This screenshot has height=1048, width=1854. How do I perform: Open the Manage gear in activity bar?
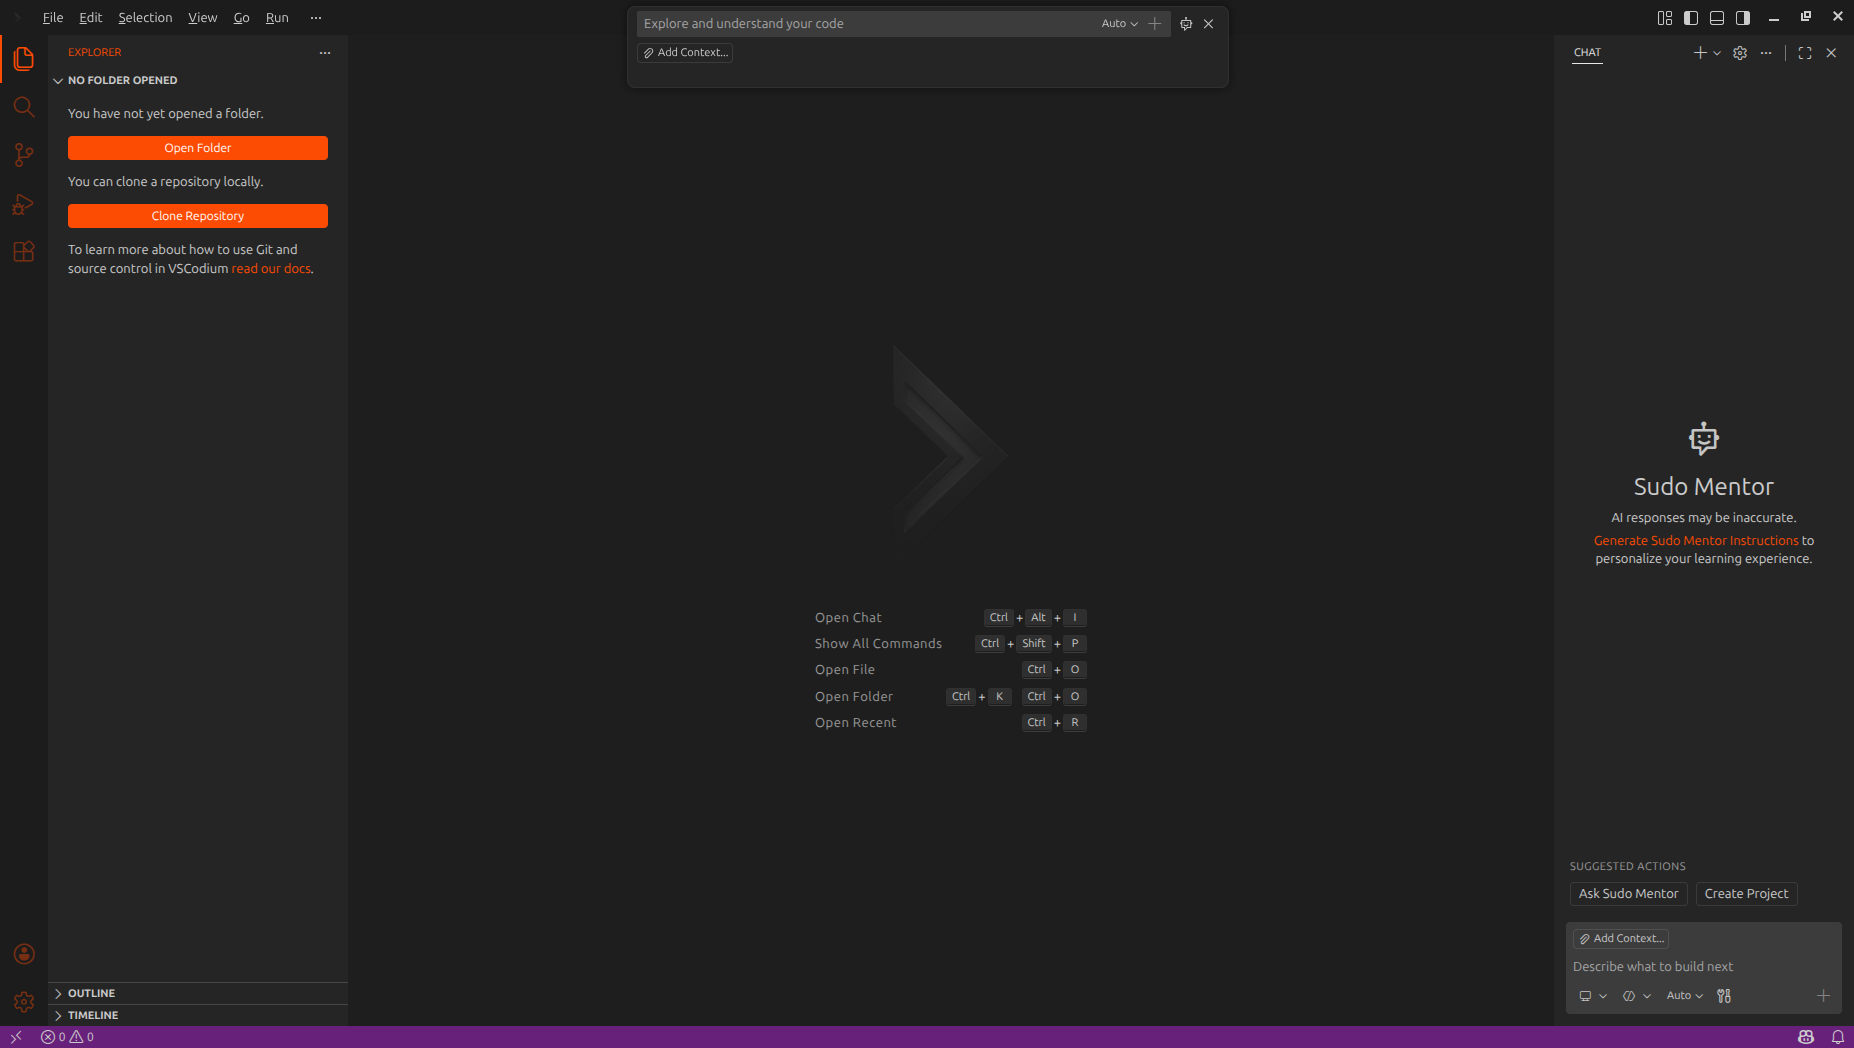tap(24, 1001)
